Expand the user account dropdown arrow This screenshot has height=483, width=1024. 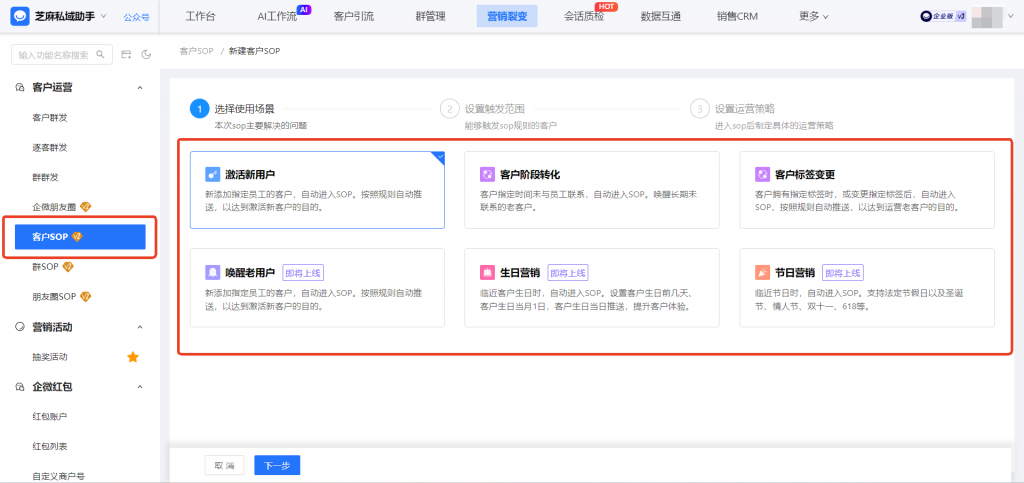[1011, 17]
